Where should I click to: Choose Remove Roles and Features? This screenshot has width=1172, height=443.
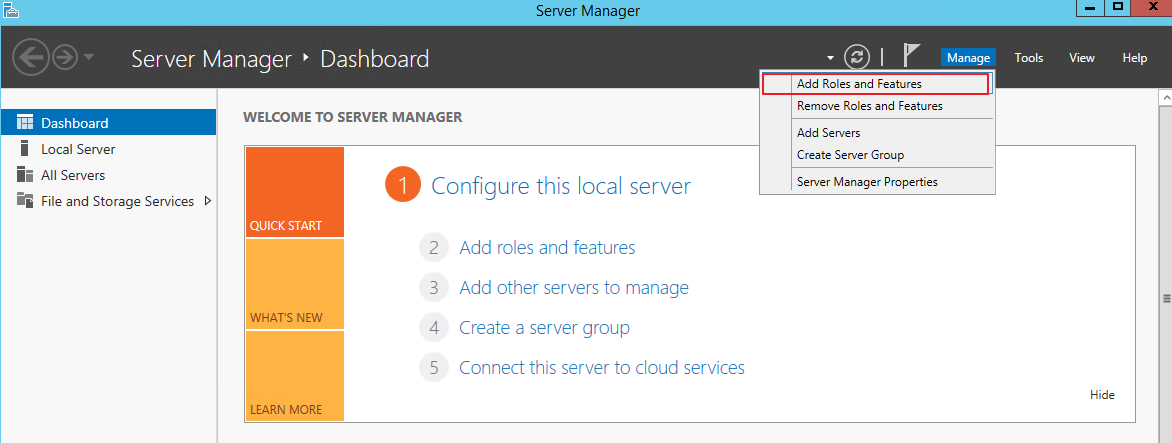(878, 106)
